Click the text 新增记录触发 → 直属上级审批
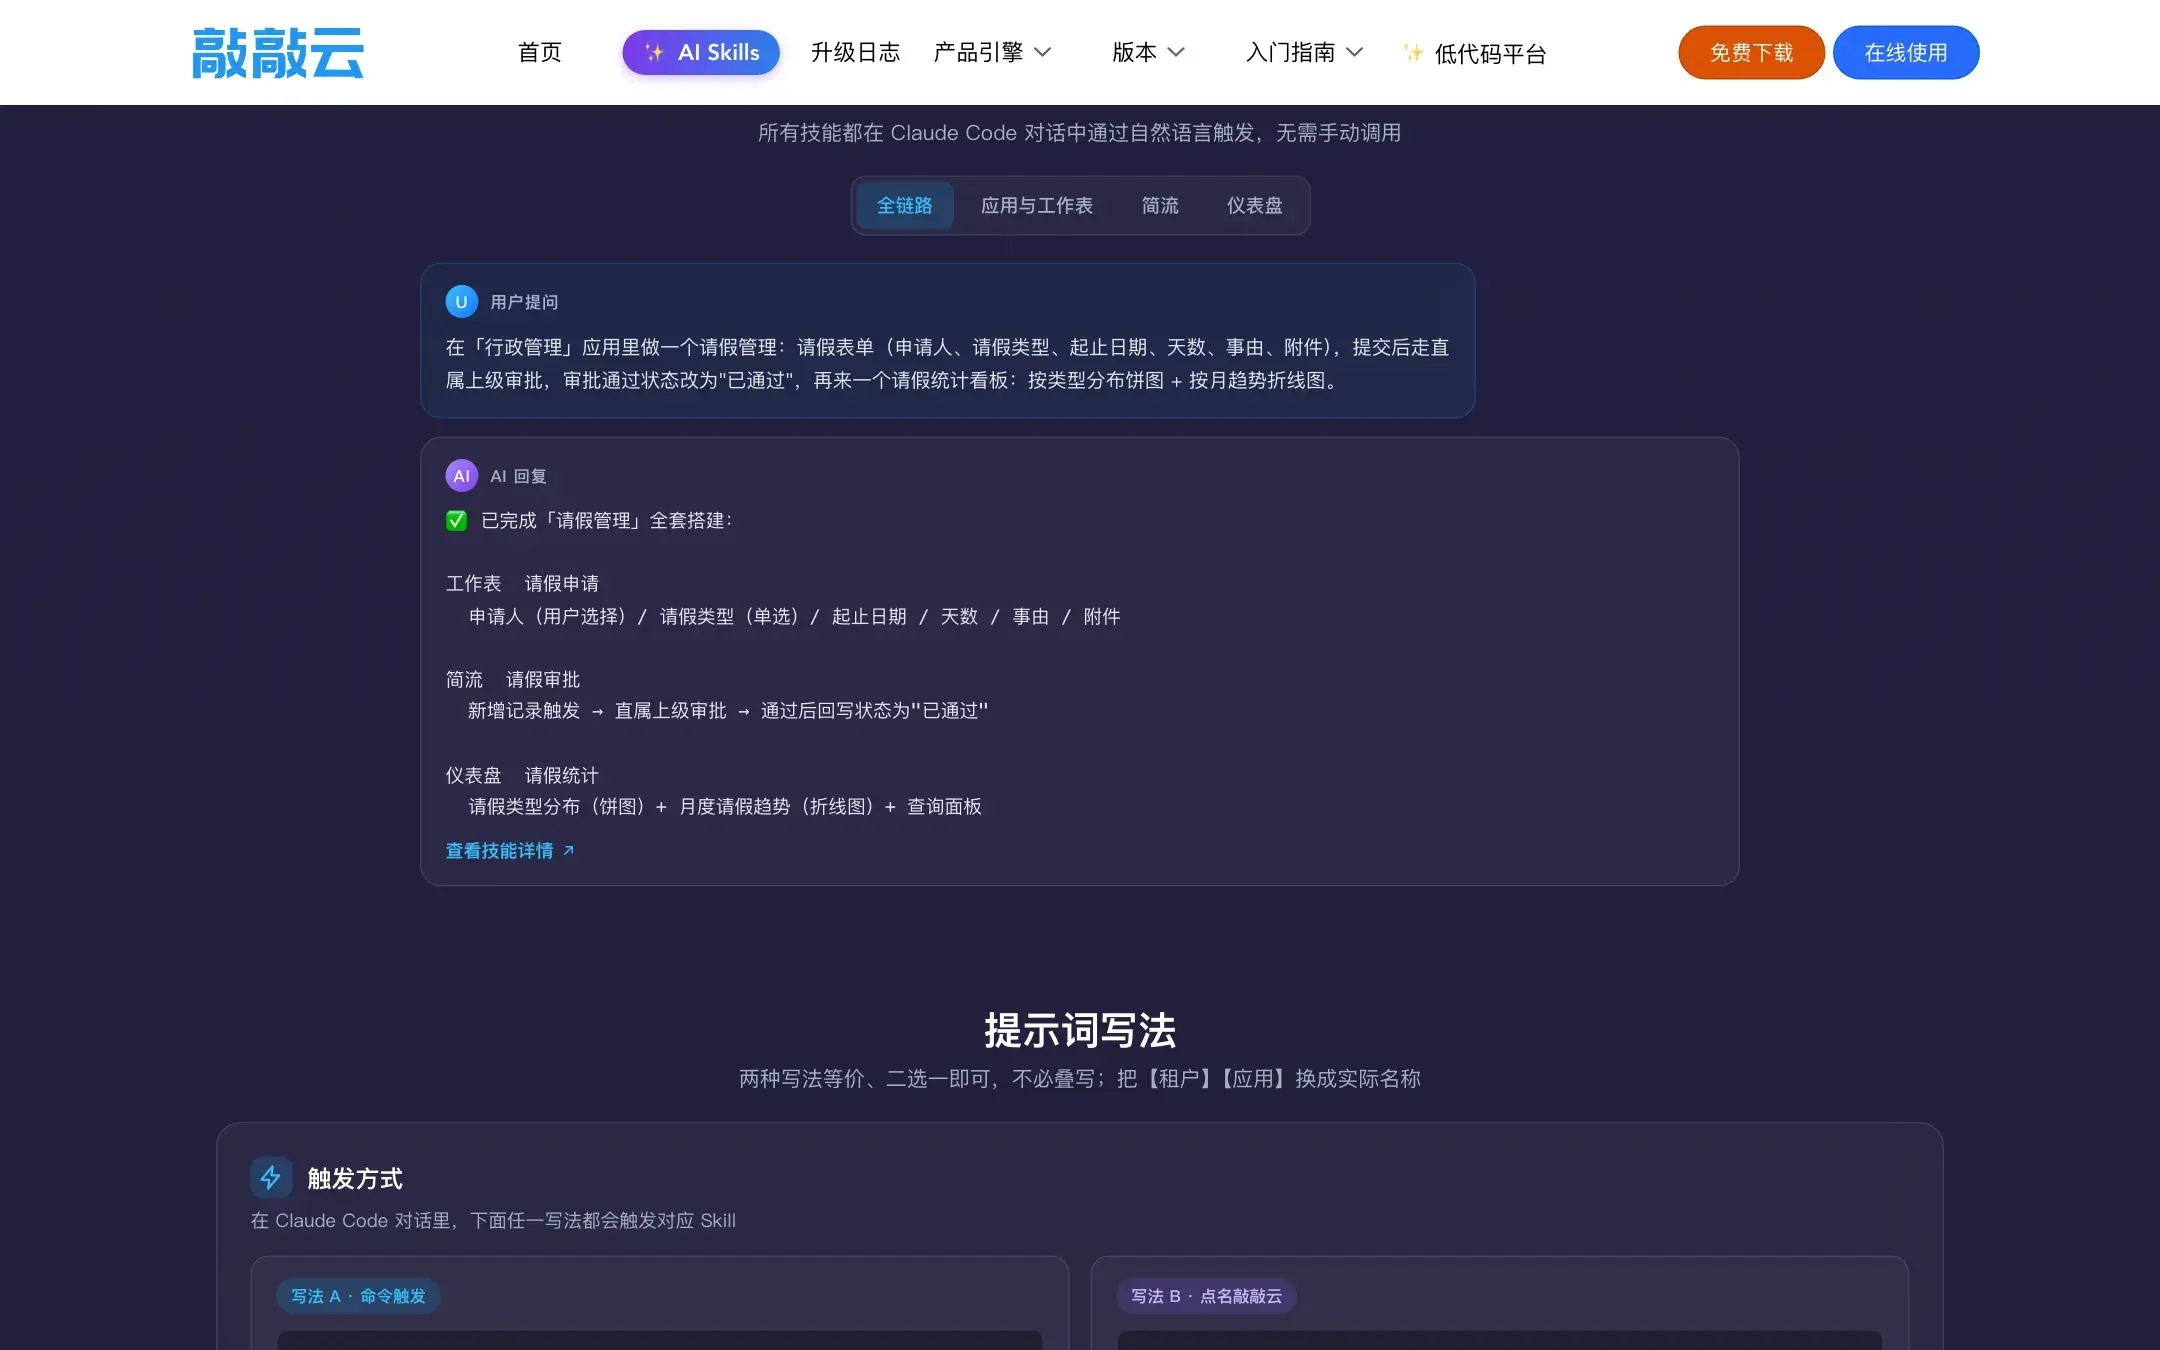 pos(597,710)
